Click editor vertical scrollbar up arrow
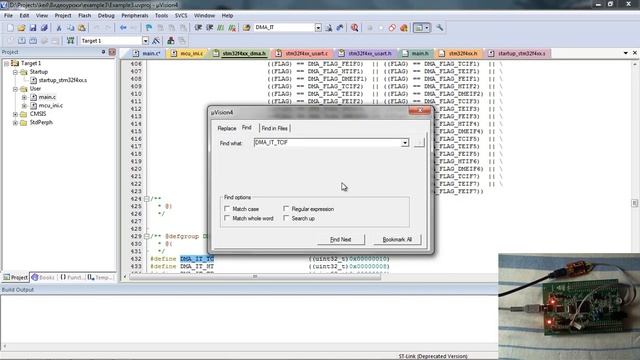Screen dimensions: 640x360 pos(635,64)
